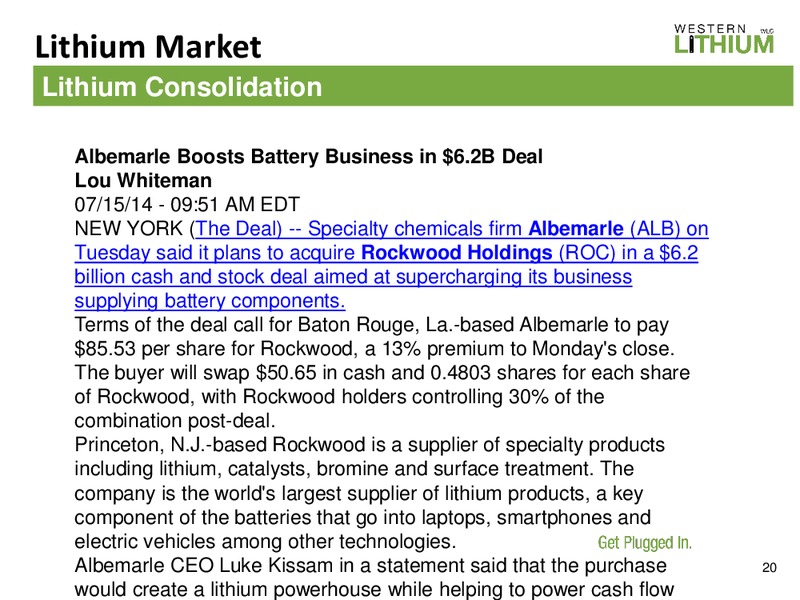This screenshot has width=800, height=600.
Task: Click the slide page number 20
Action: pos(769,567)
